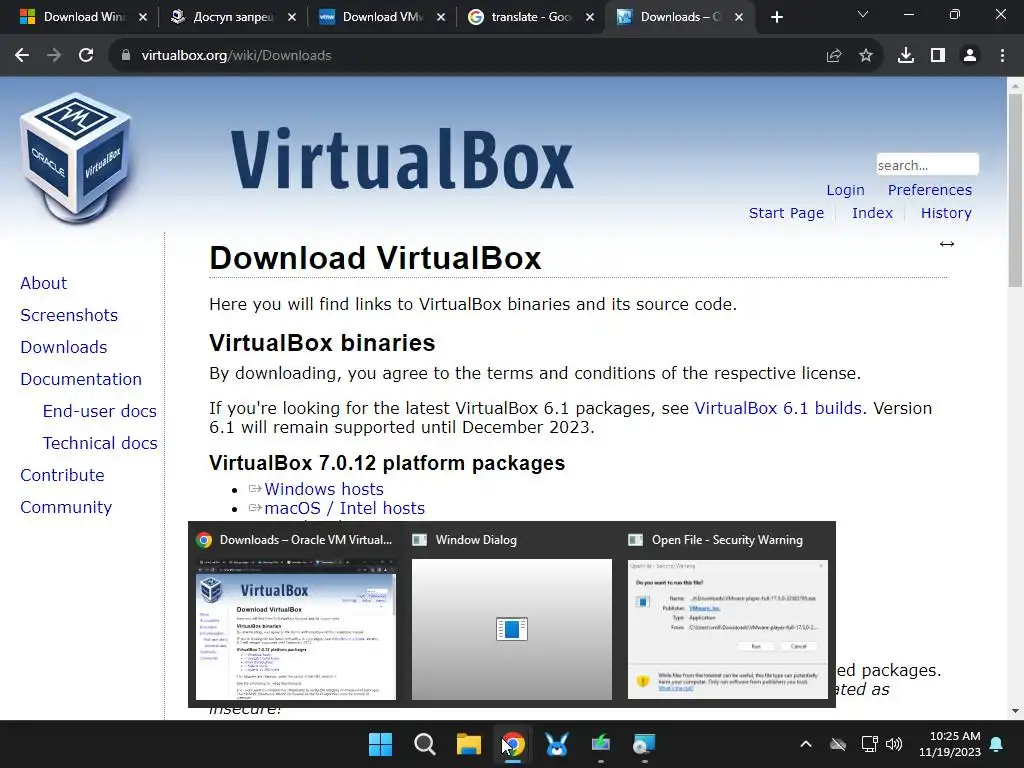The image size is (1024, 768).
Task: Close the Download Windows tab
Action: 143,17
